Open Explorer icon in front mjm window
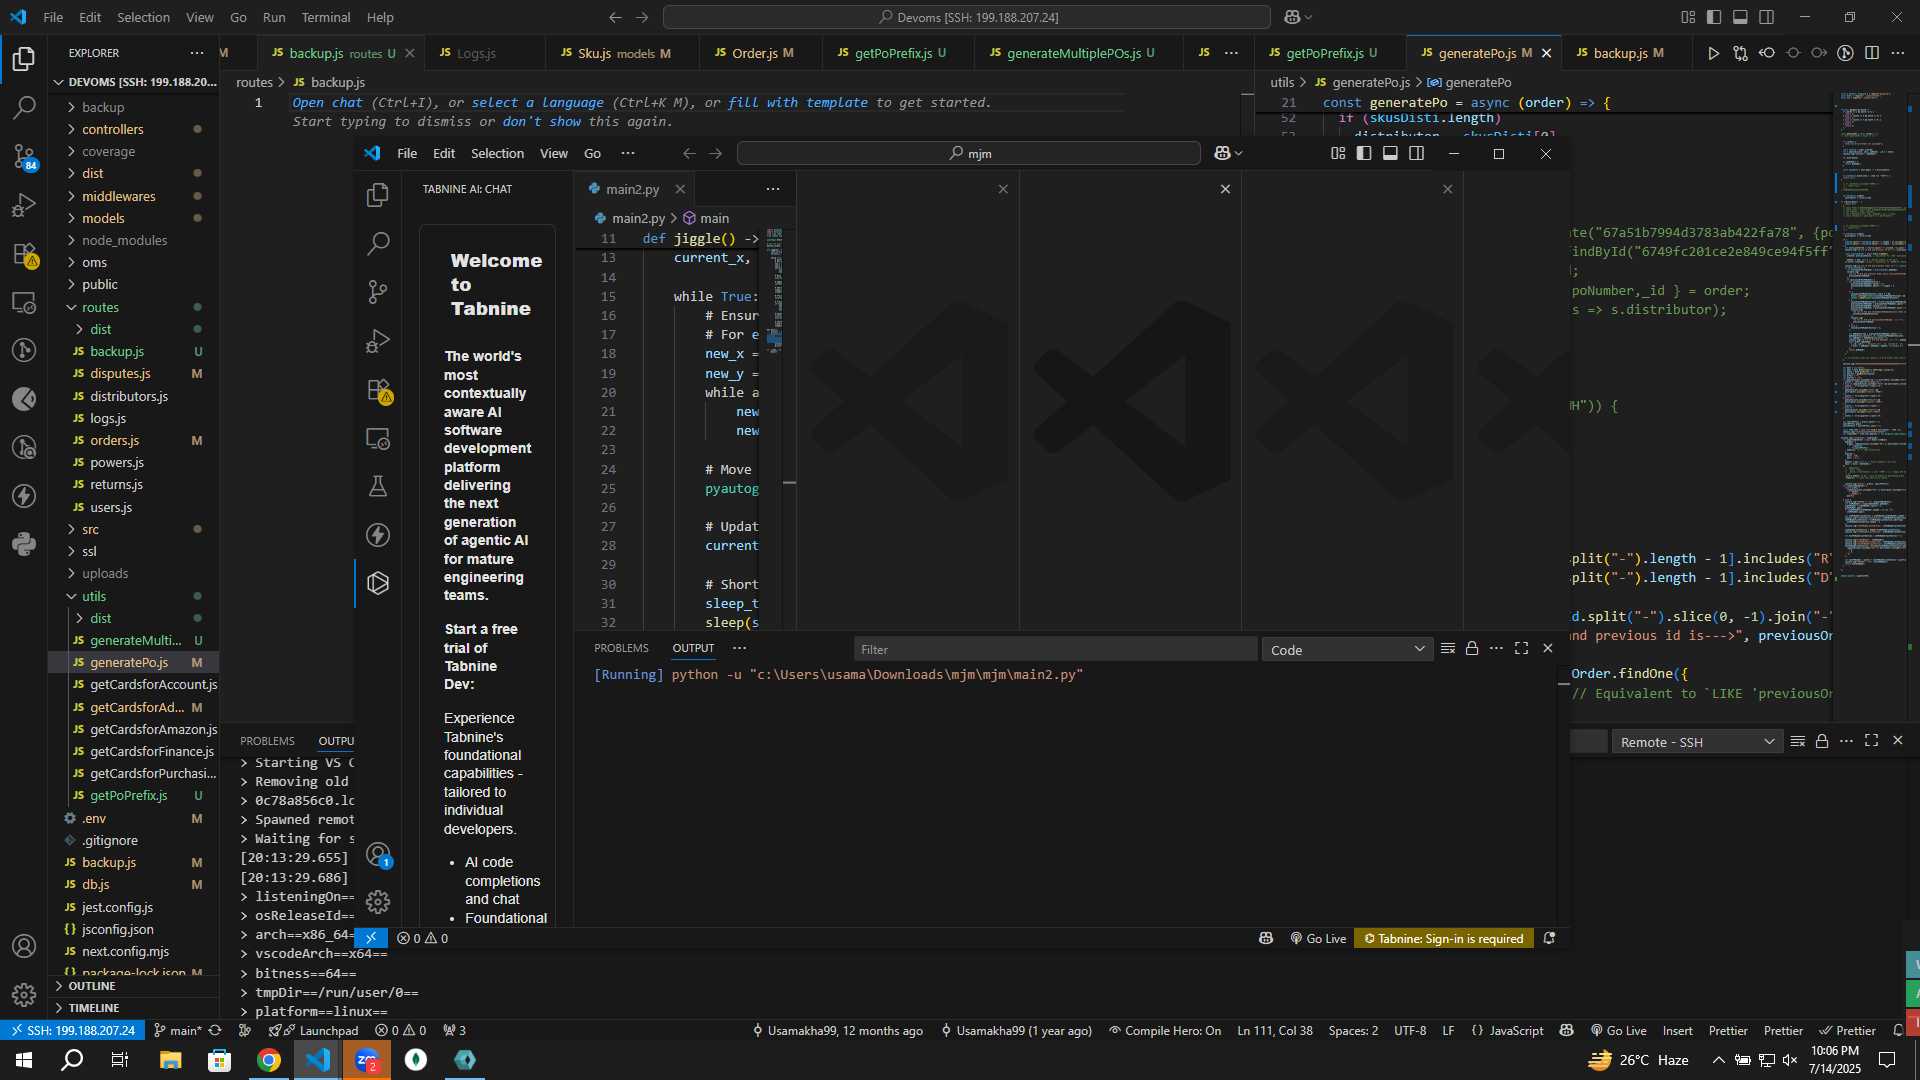The height and width of the screenshot is (1080, 1920). pos(378,195)
